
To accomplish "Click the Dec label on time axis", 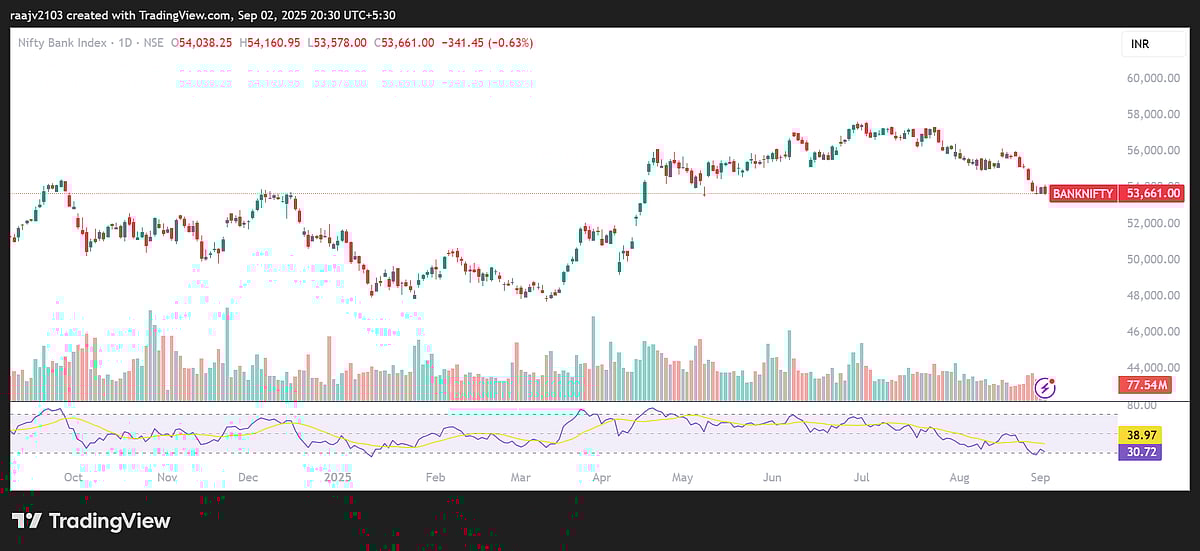I will [x=248, y=478].
